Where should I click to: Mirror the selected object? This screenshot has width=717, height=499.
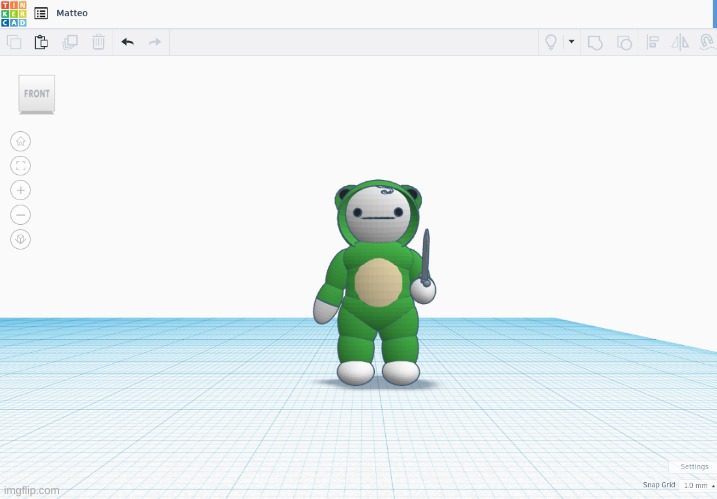click(x=680, y=43)
